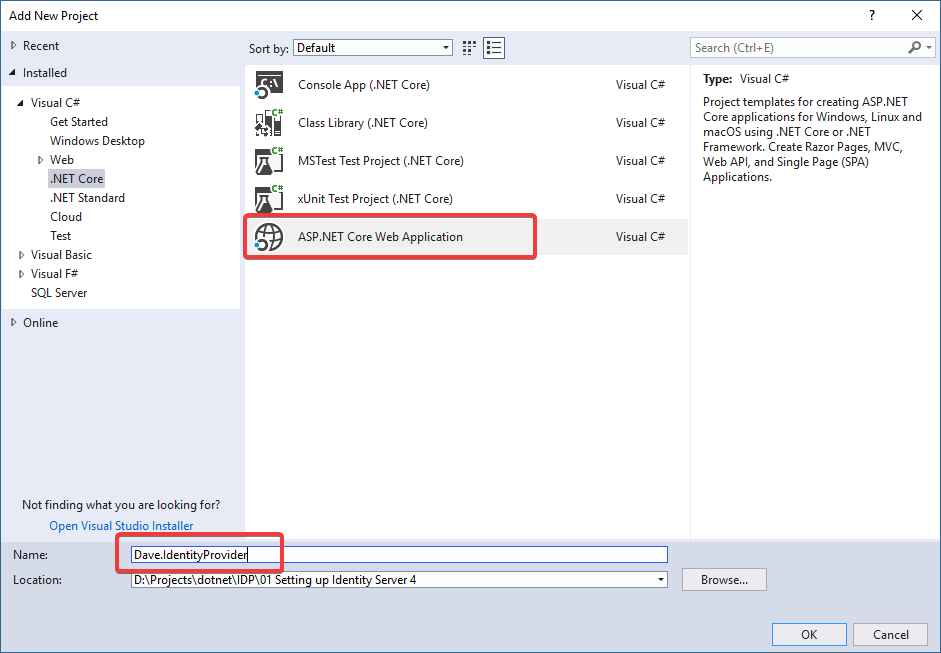Pick the MSTest Test Project template icon

click(x=268, y=161)
